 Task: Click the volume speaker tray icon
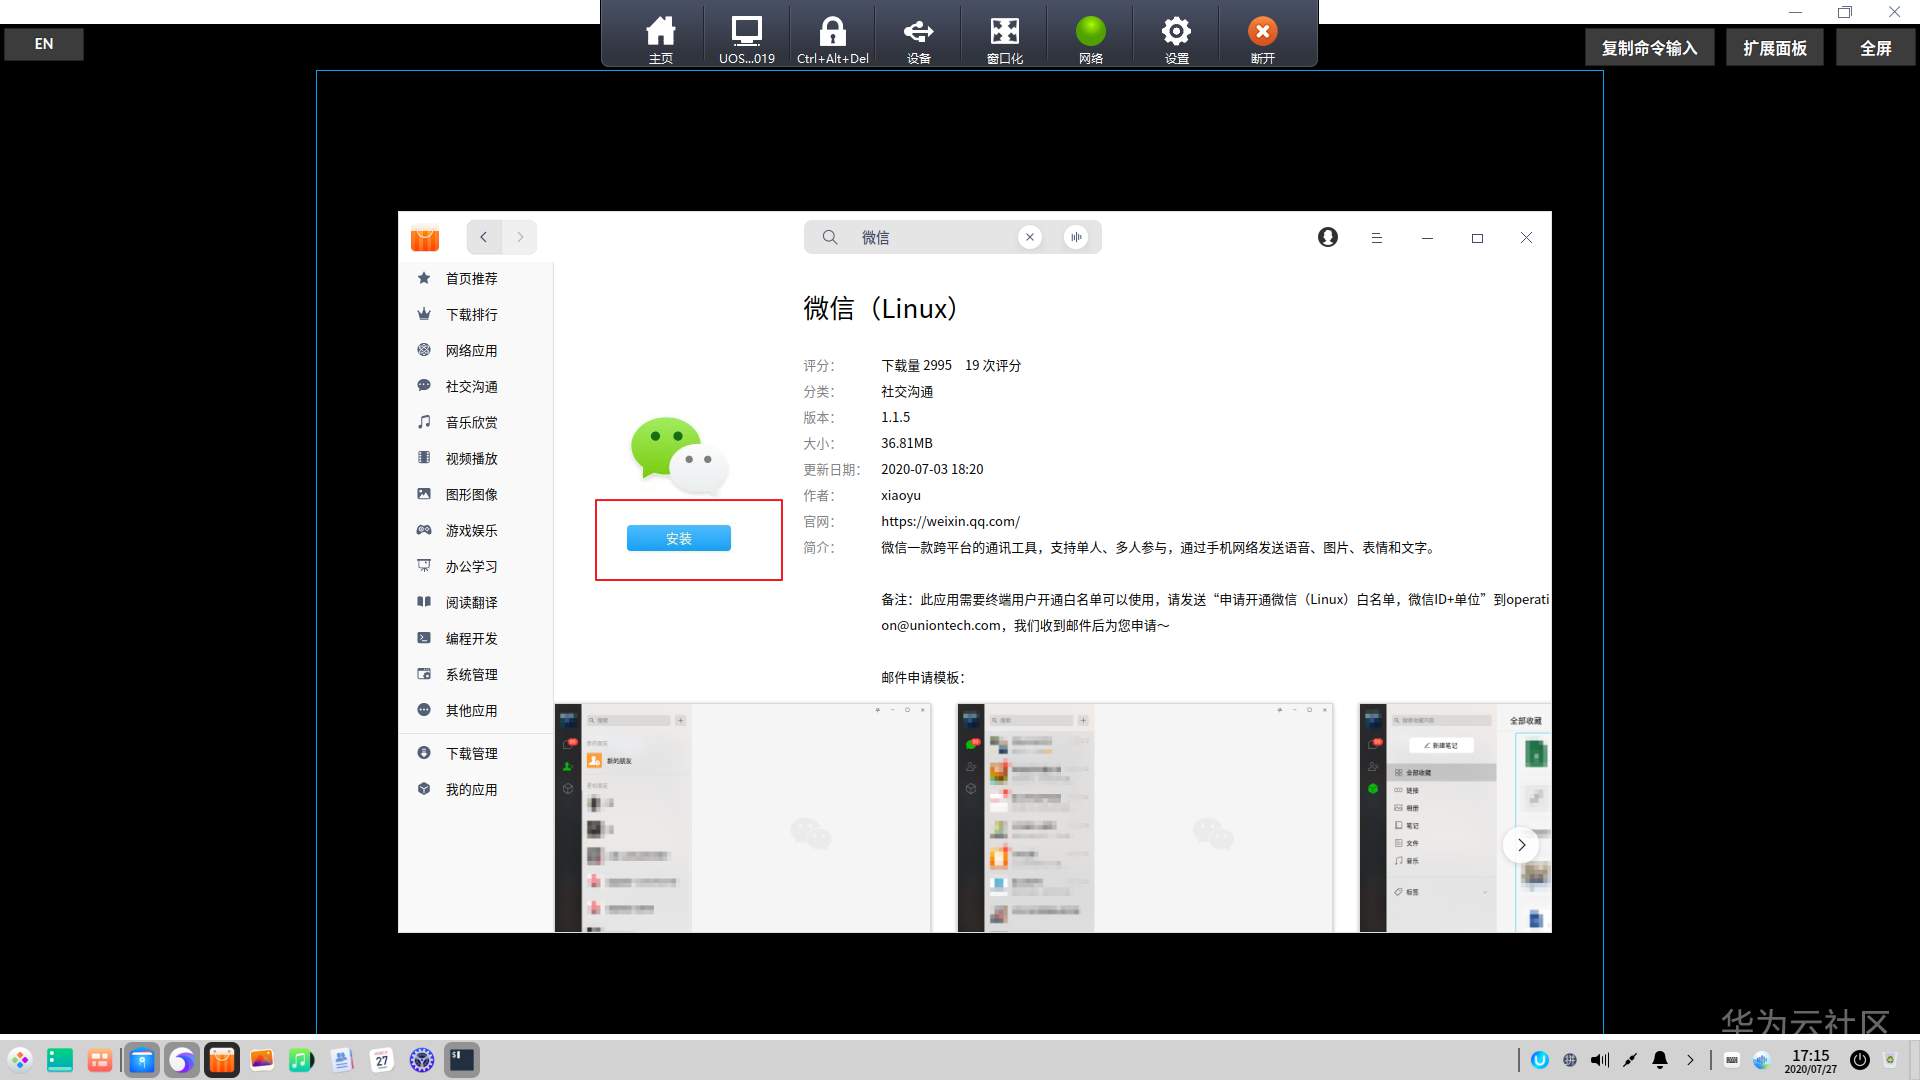[1600, 1060]
